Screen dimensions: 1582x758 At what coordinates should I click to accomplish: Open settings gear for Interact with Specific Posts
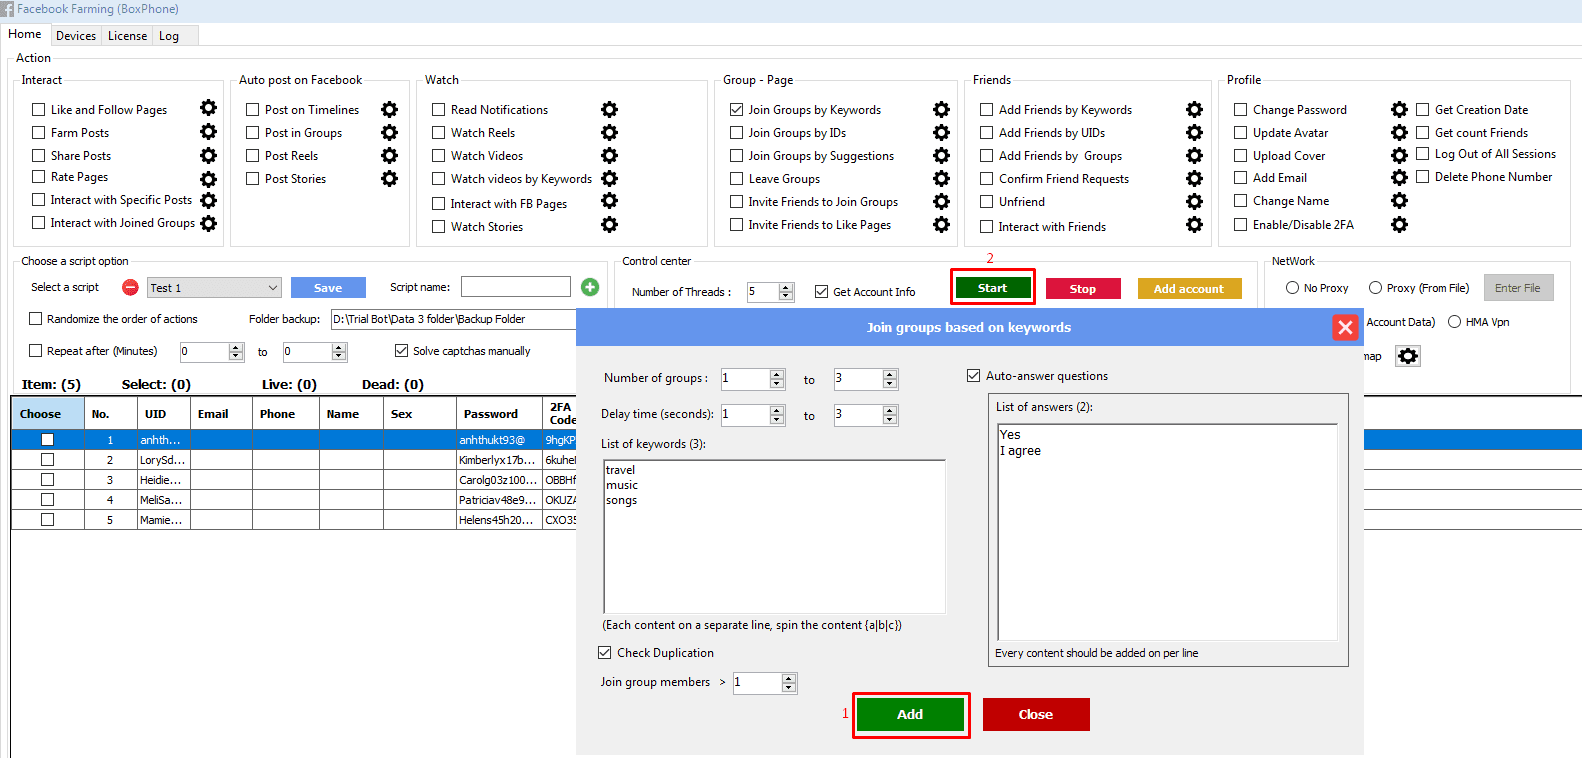click(x=208, y=200)
